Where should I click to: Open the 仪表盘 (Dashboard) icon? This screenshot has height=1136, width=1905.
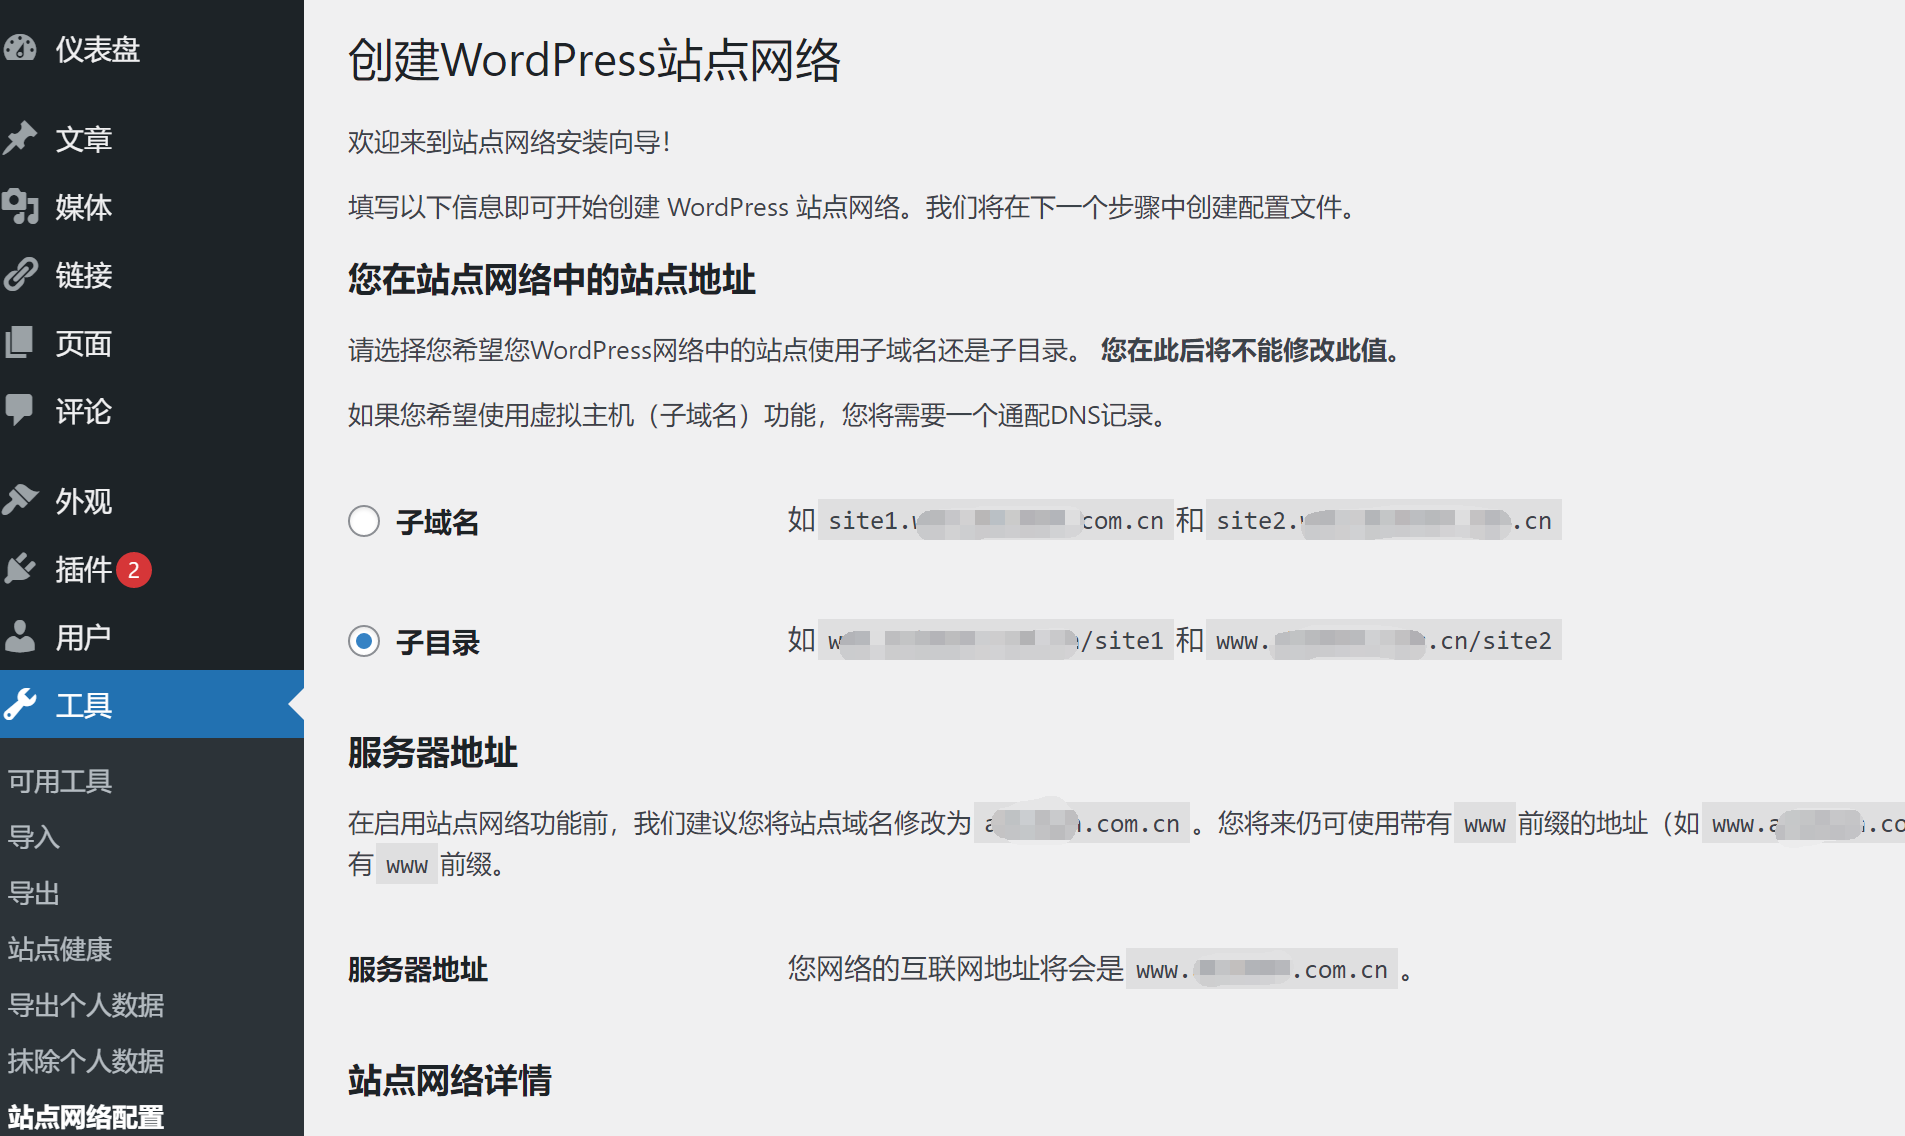tap(22, 48)
